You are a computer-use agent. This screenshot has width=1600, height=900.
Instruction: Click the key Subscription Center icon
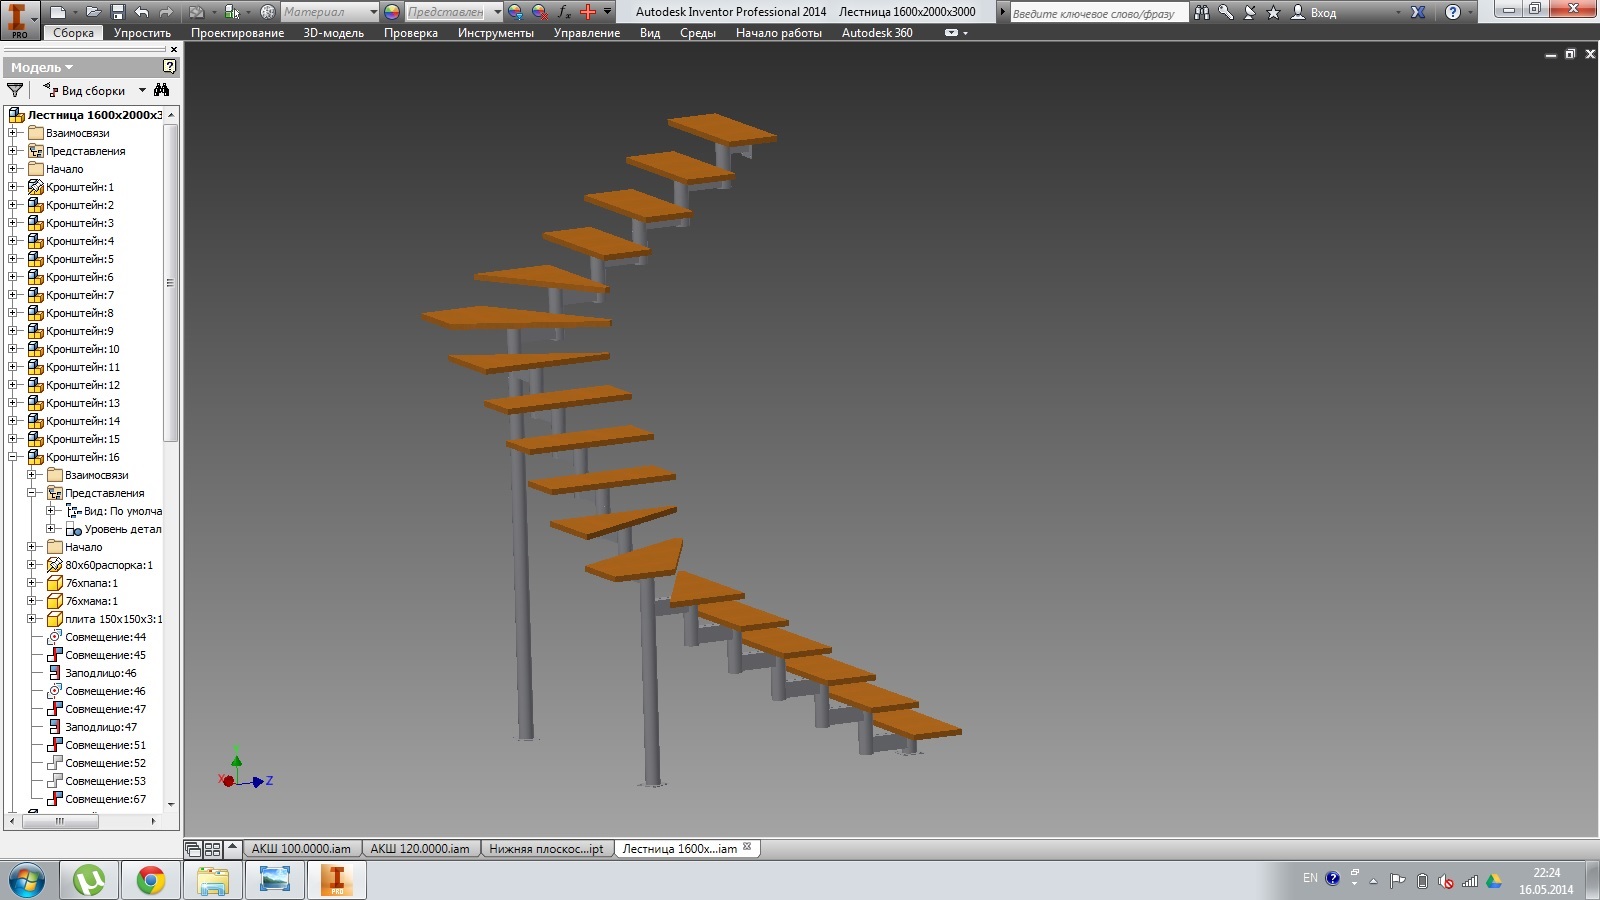click(1226, 12)
